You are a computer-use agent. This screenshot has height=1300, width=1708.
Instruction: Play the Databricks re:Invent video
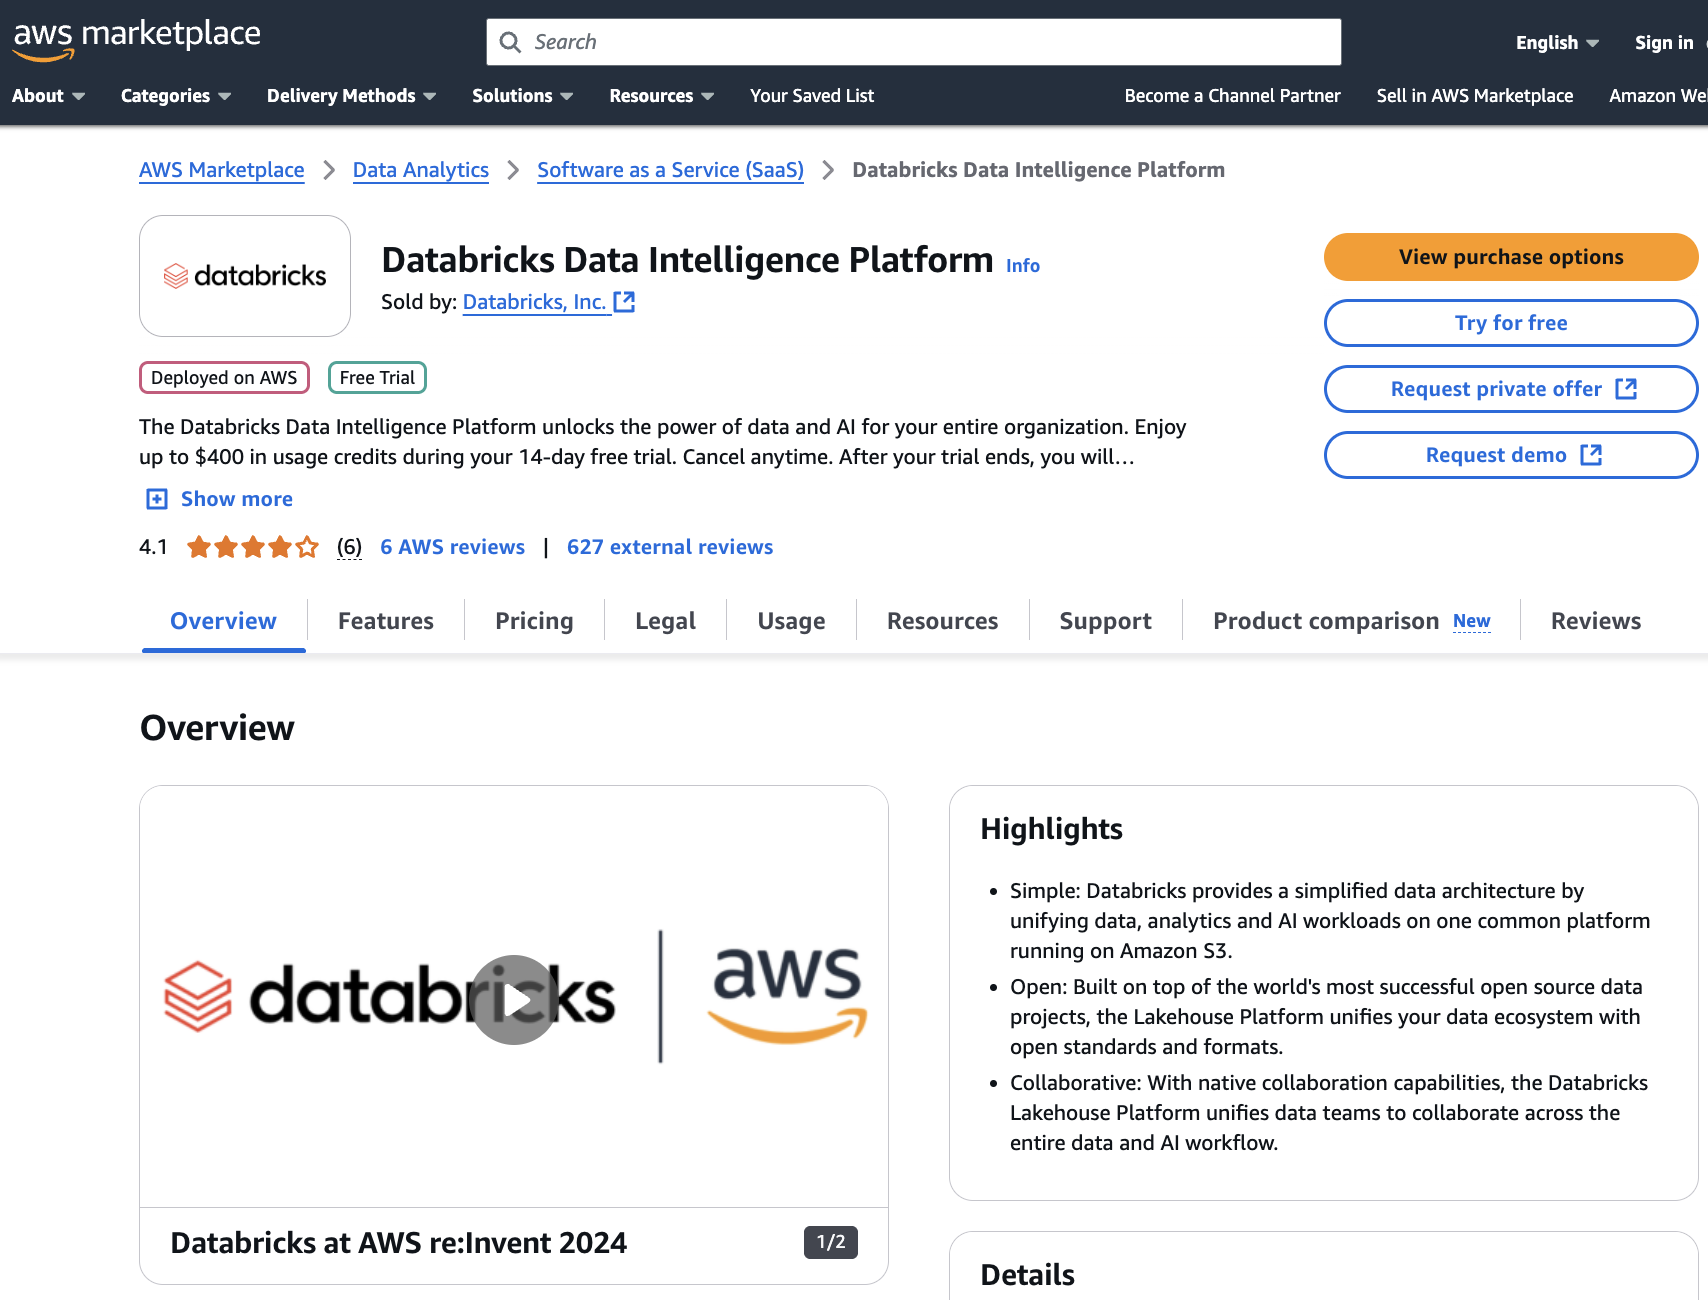(514, 1000)
